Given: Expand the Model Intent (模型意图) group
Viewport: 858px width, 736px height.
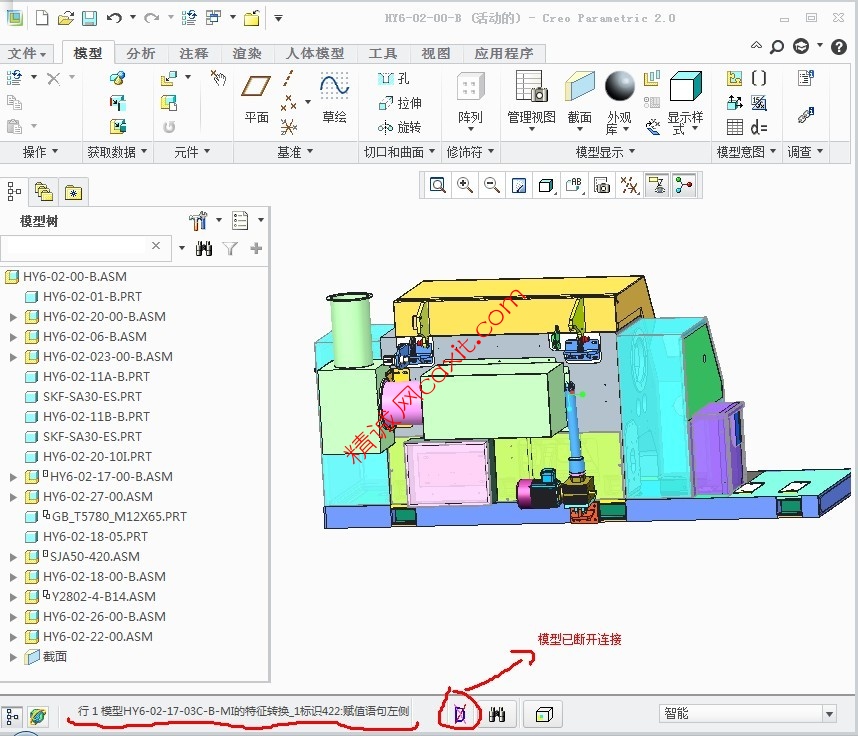Looking at the screenshot, I should (x=746, y=152).
